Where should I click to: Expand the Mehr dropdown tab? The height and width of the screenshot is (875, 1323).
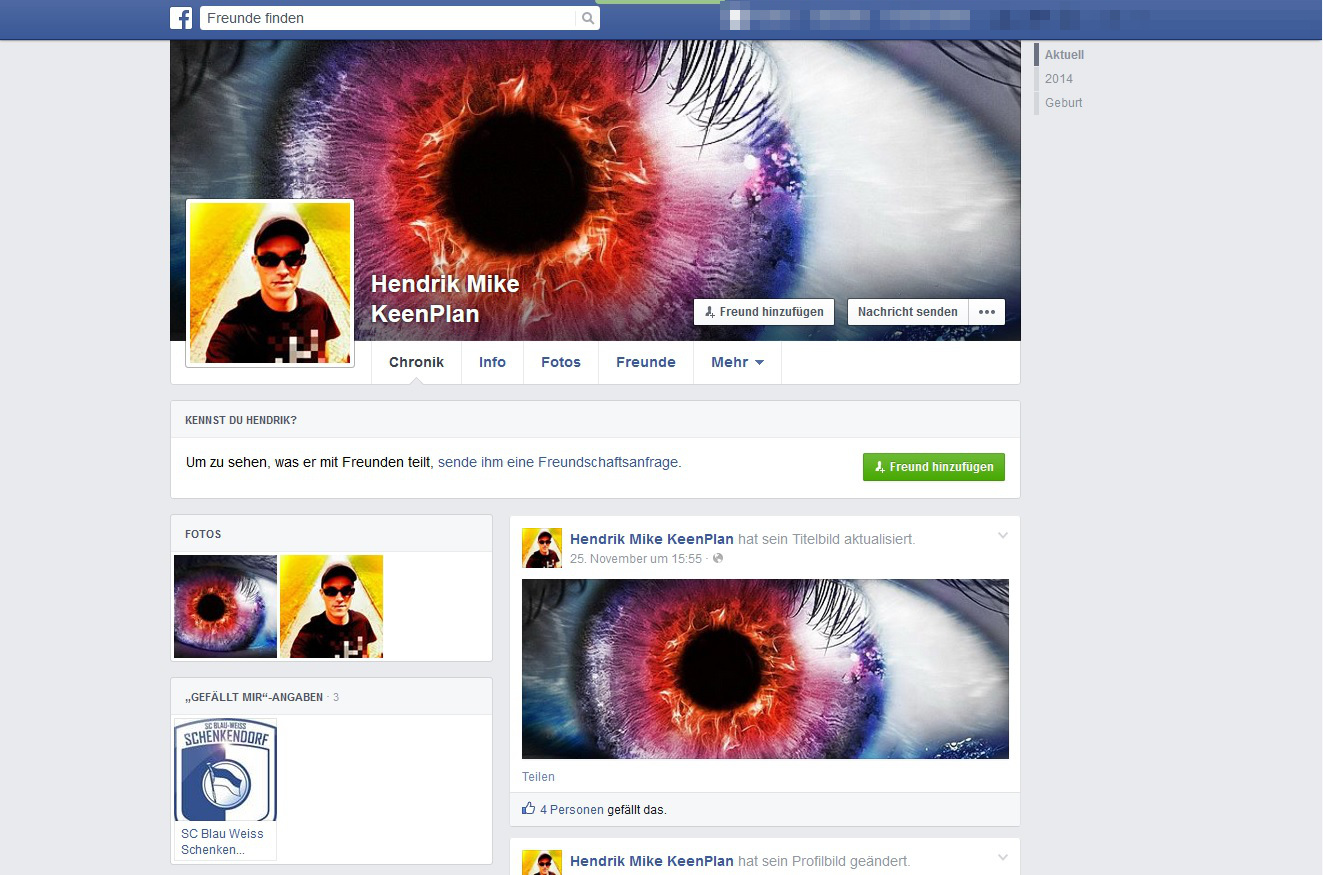[x=737, y=362]
